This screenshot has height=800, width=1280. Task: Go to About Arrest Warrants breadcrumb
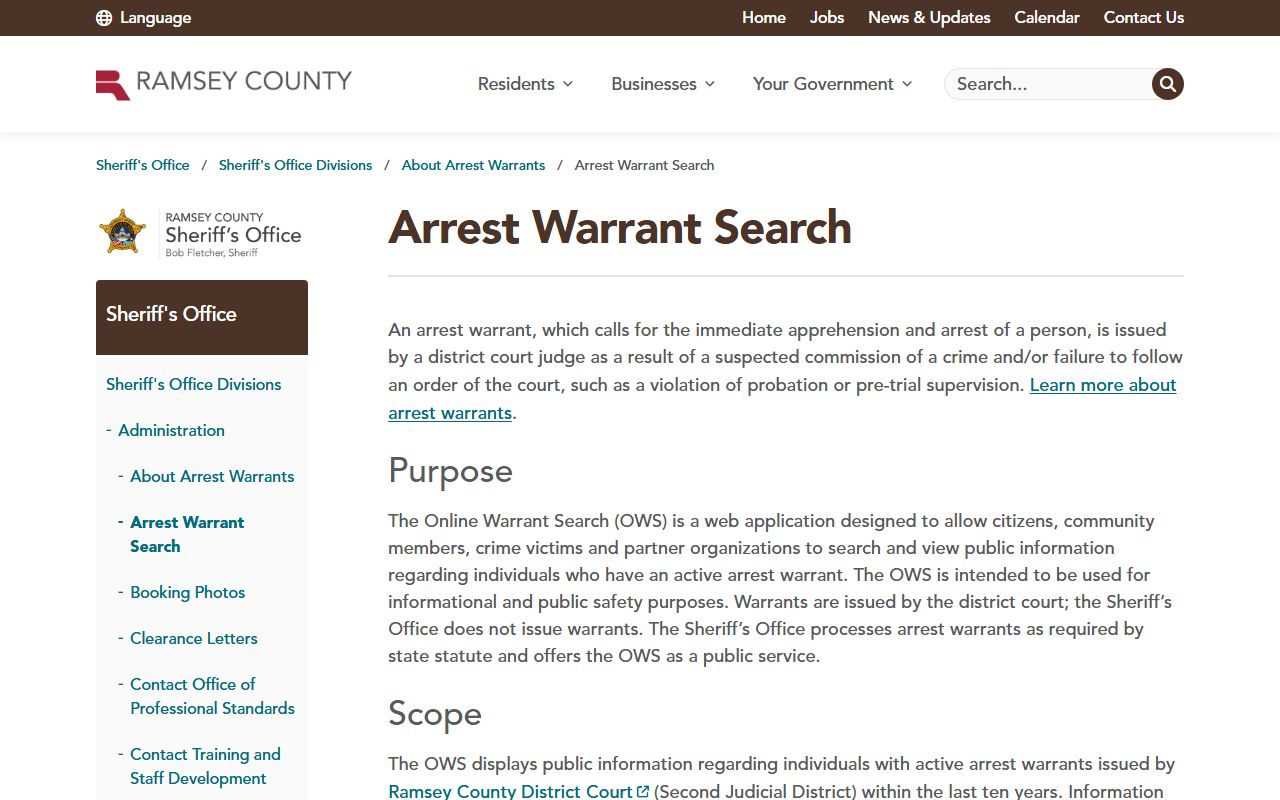pyautogui.click(x=473, y=165)
